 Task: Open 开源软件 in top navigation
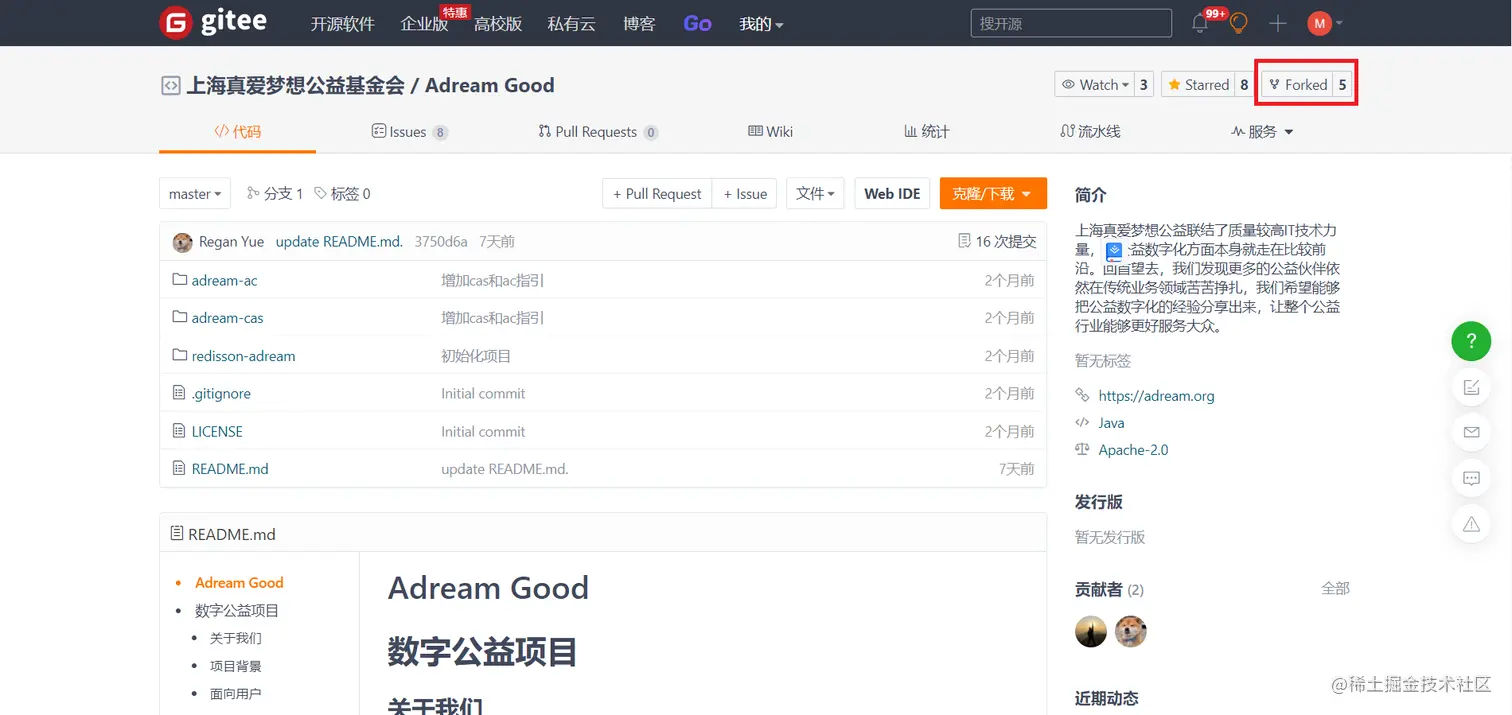(342, 24)
